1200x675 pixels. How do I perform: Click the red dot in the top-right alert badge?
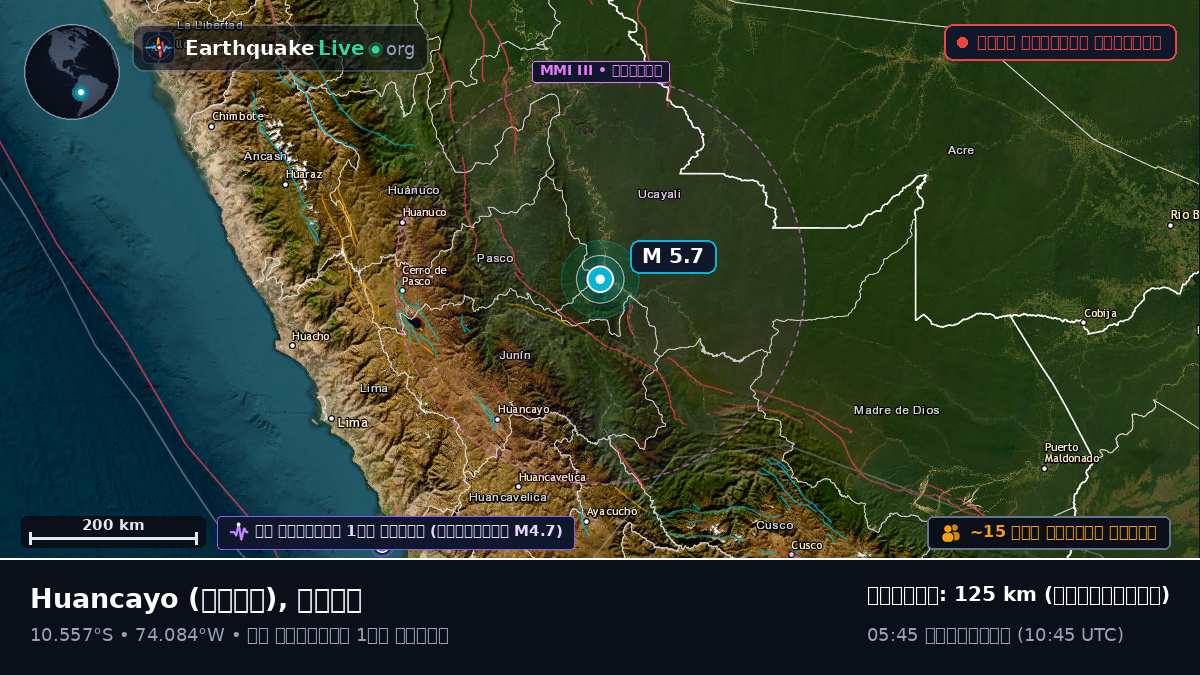[x=962, y=42]
